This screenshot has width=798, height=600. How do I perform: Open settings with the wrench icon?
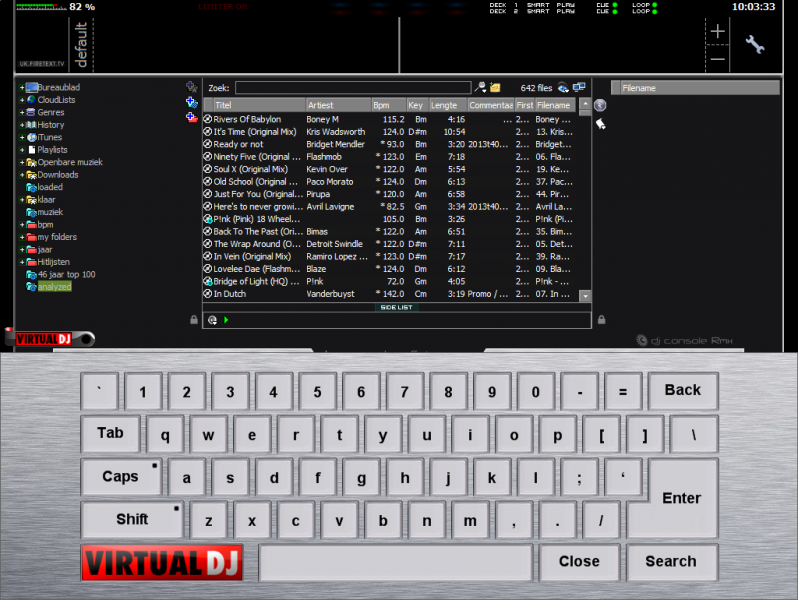pyautogui.click(x=755, y=44)
